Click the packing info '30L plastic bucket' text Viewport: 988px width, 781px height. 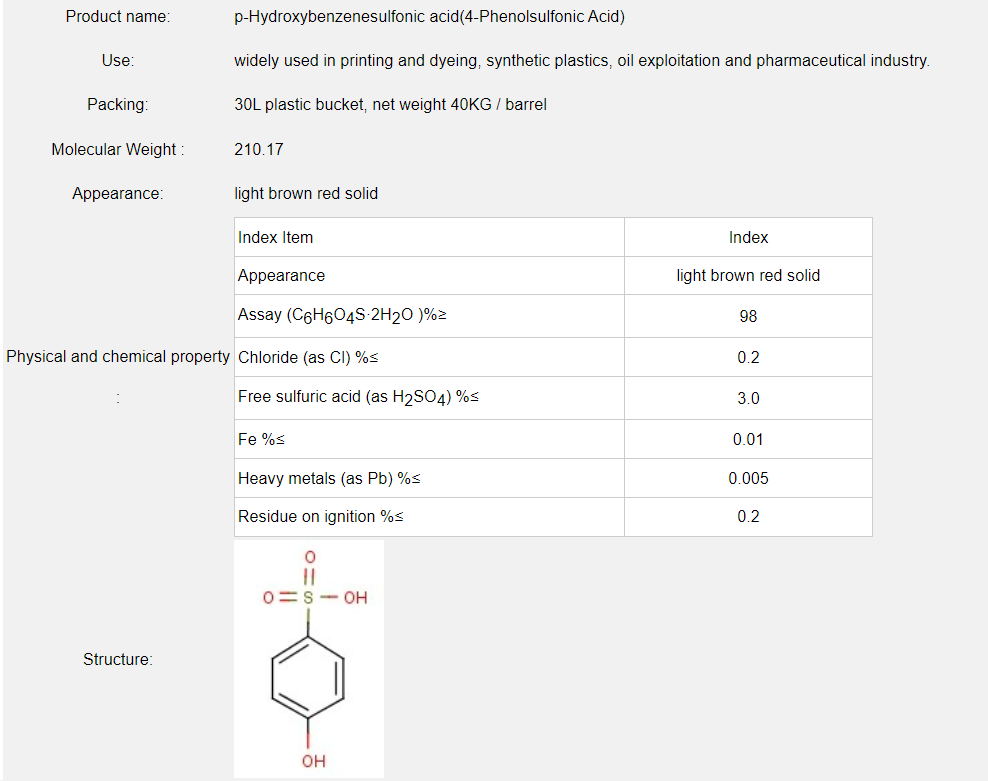pos(390,105)
